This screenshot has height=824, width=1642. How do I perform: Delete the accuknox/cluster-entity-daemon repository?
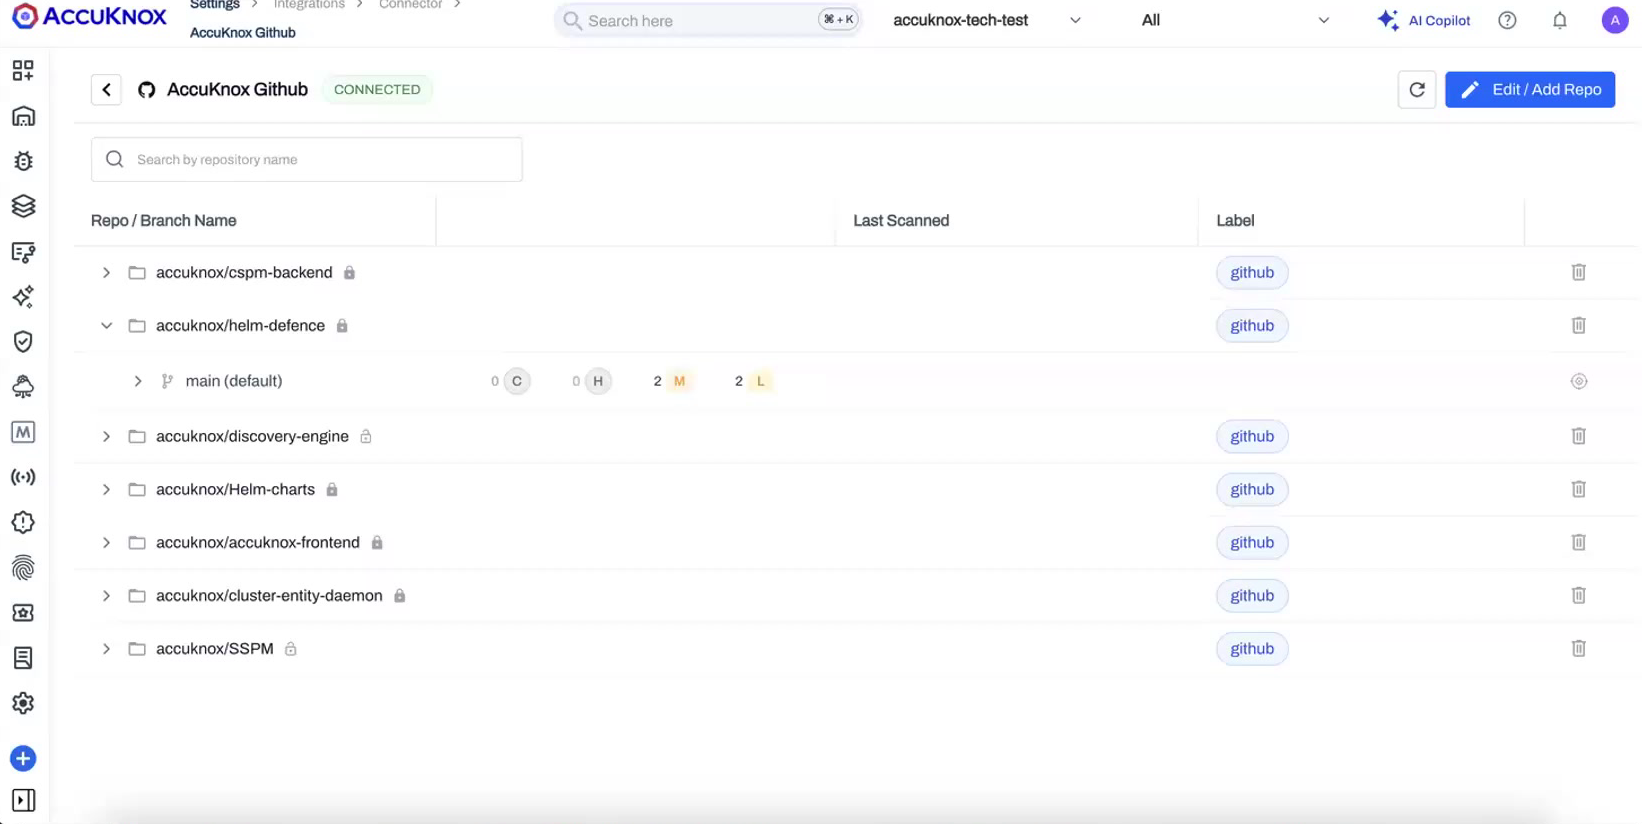click(1579, 595)
